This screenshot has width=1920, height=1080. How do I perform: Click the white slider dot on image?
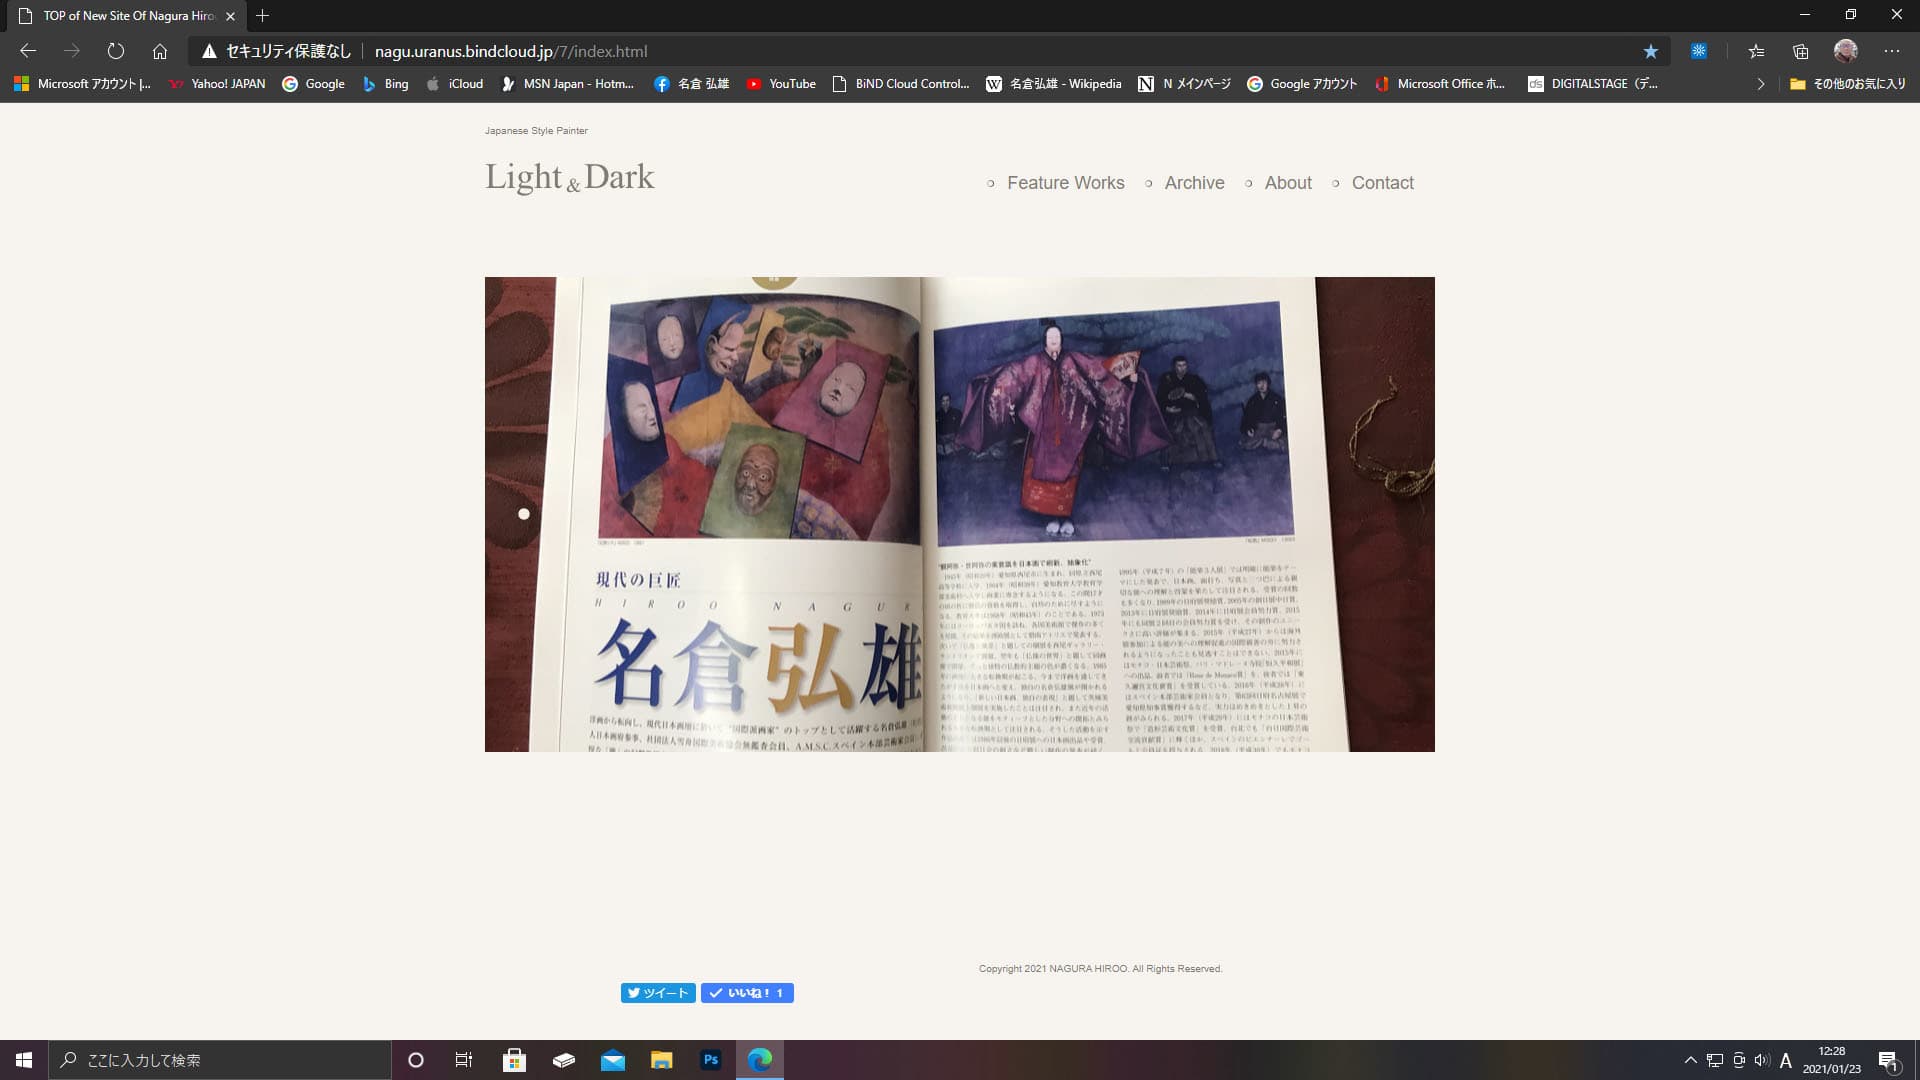click(524, 514)
